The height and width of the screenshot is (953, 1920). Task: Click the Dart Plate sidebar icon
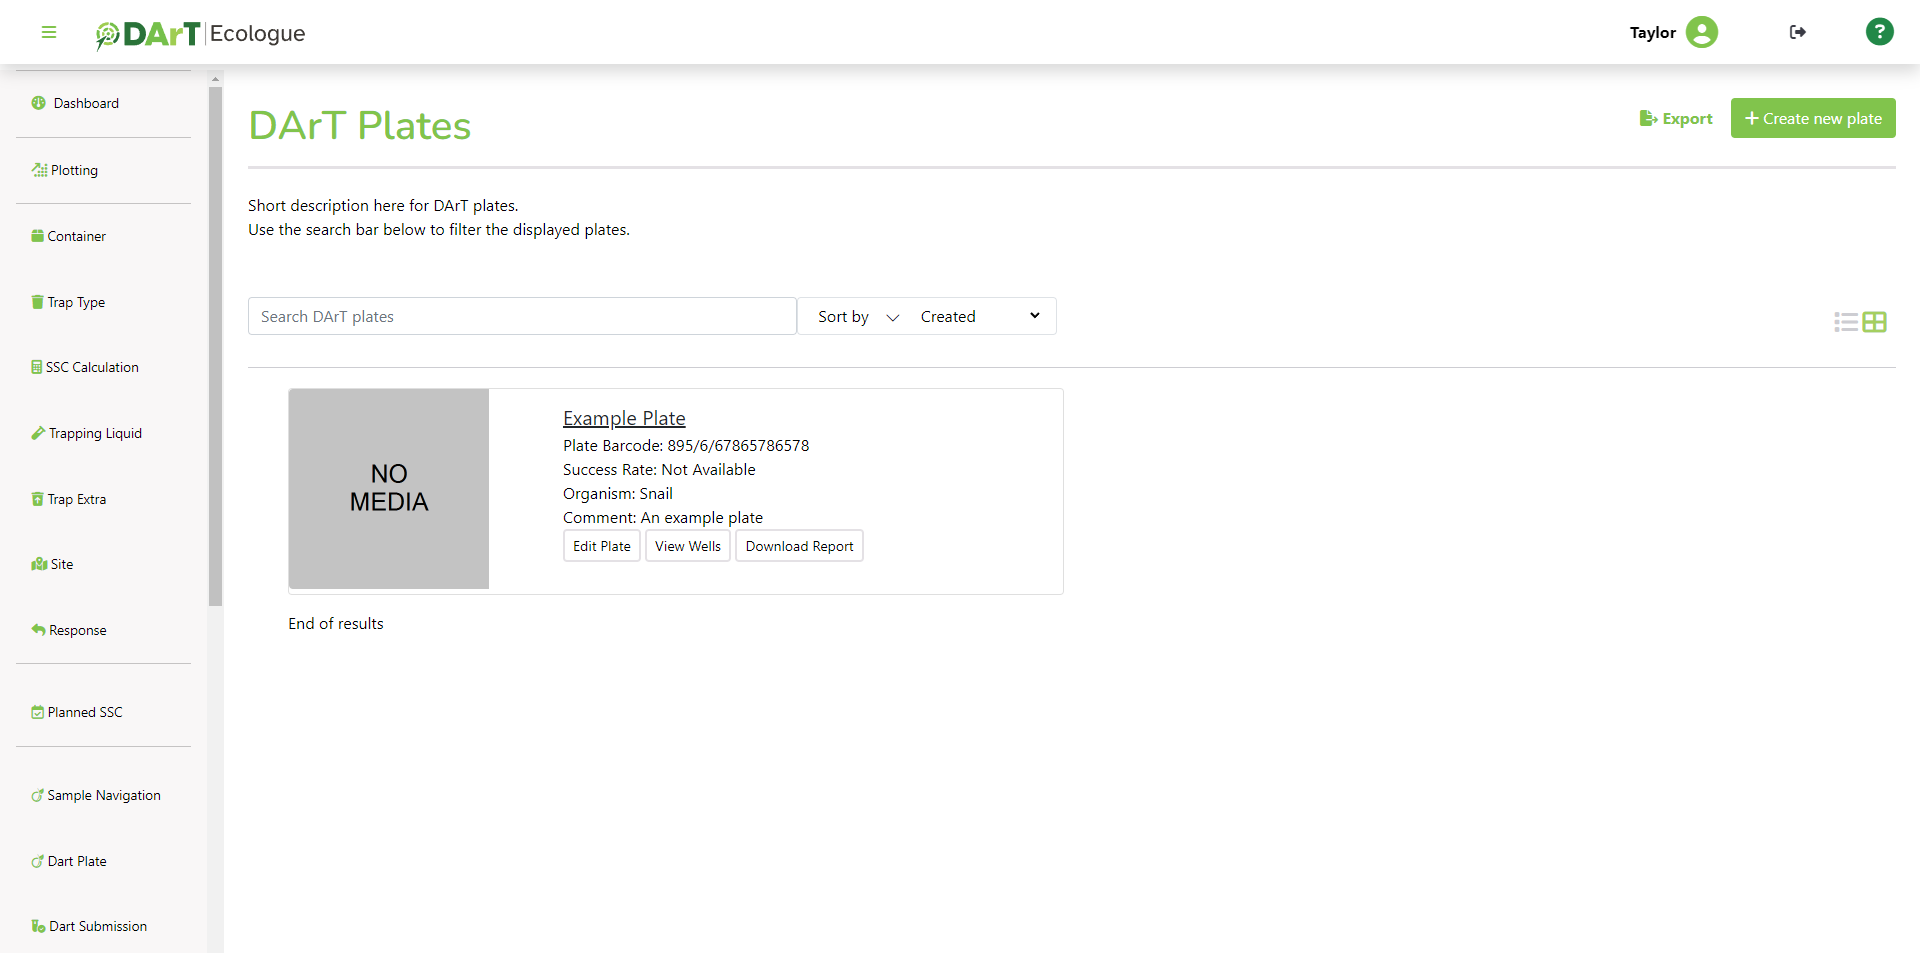(x=38, y=861)
